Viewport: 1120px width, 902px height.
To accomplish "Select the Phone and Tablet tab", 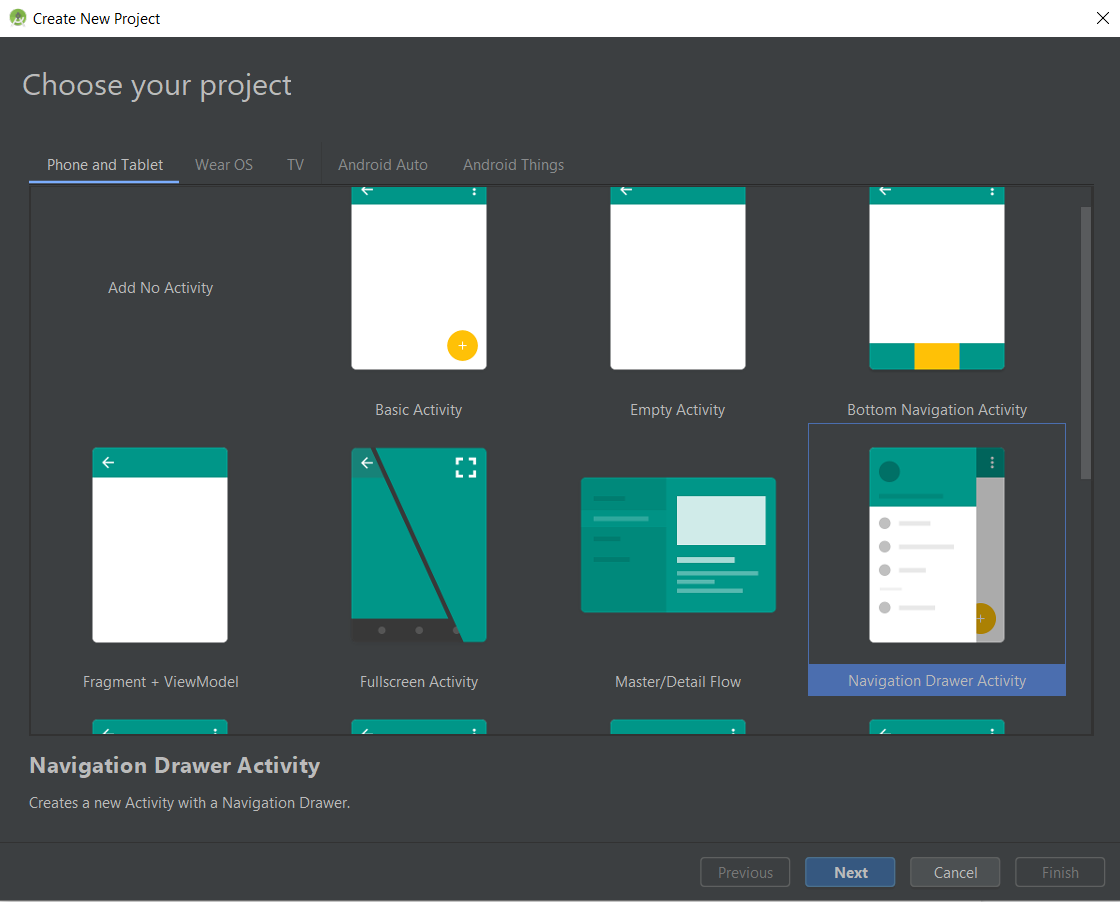I will pyautogui.click(x=103, y=164).
